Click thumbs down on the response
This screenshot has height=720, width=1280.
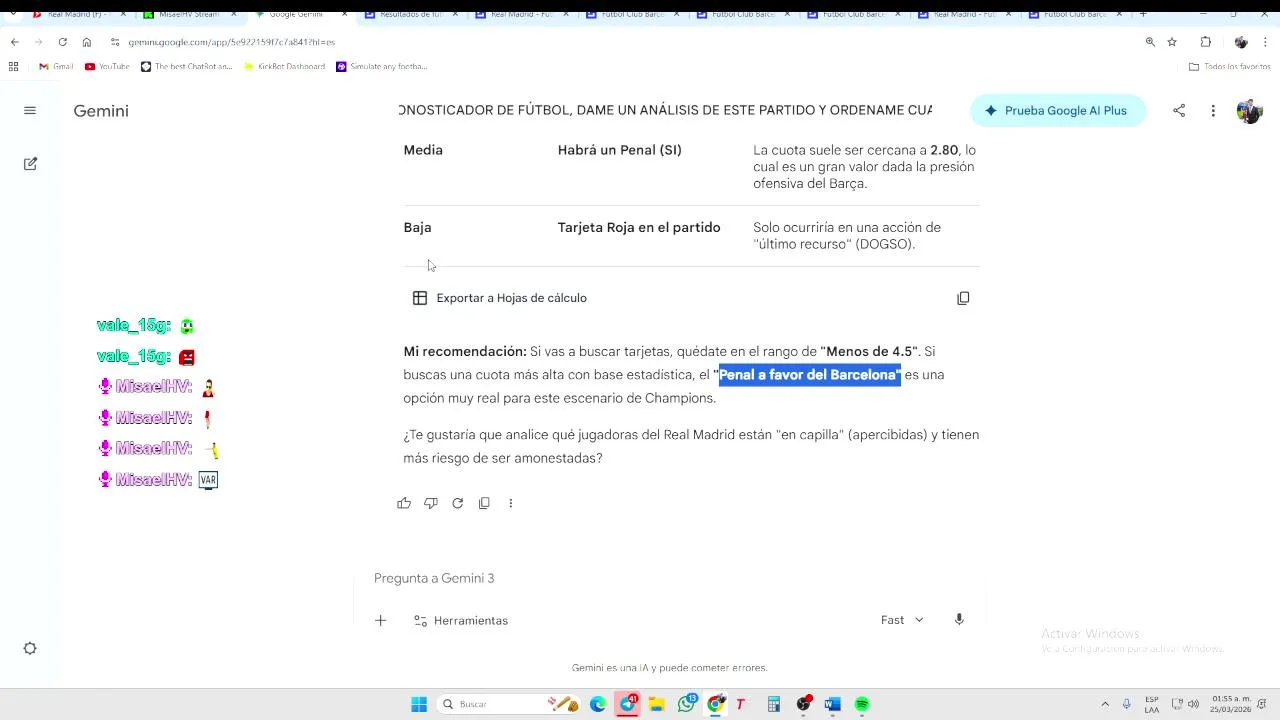tap(431, 503)
